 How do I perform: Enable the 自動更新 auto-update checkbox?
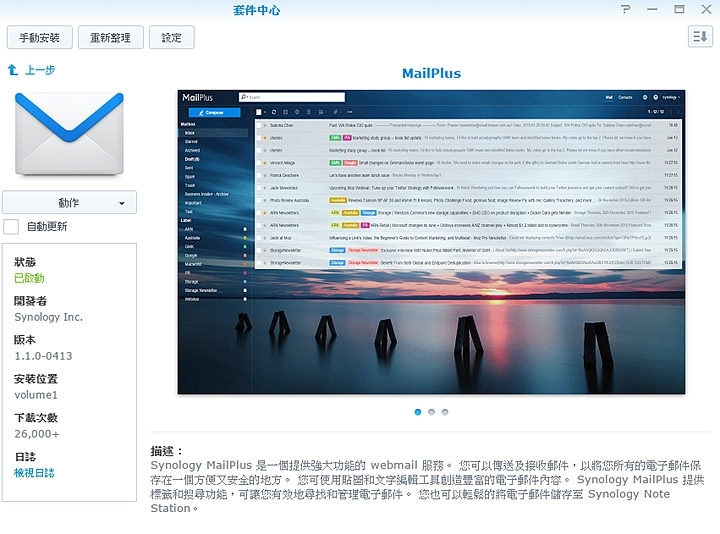point(11,227)
